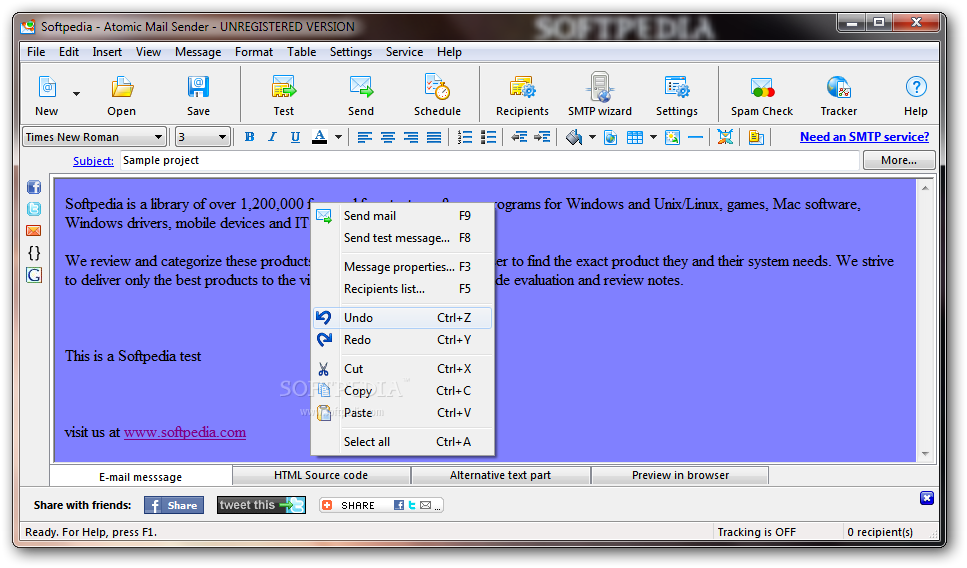Click the Send toolbar icon
Viewport: 967px width, 568px height.
point(361,94)
